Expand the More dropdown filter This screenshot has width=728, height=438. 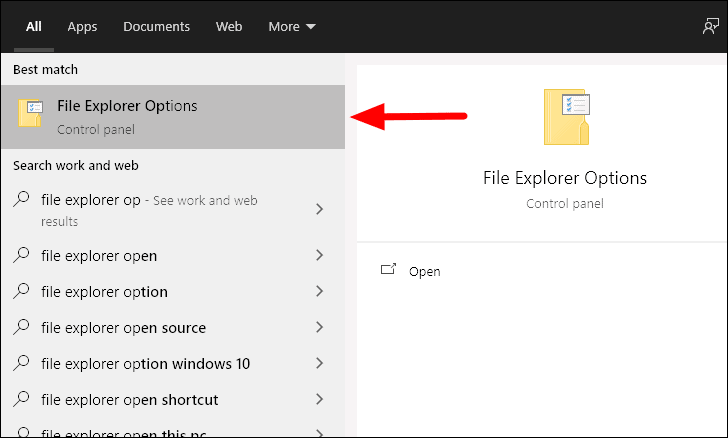292,26
